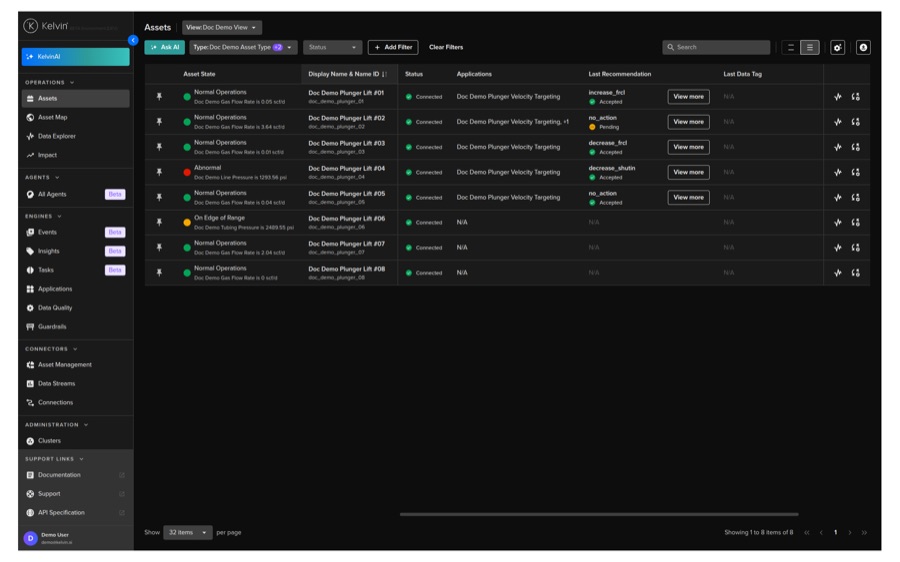900x562 pixels.
Task: Click the orange On Edge of Range indicator
Action: 187,223
